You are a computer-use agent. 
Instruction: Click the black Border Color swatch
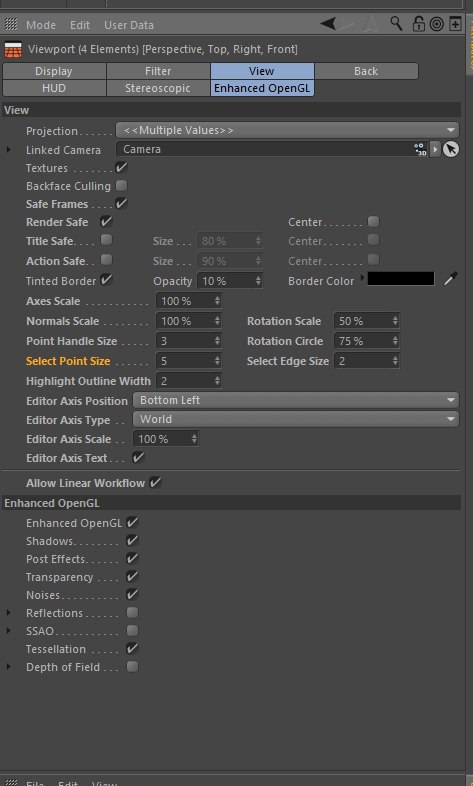coord(401,279)
